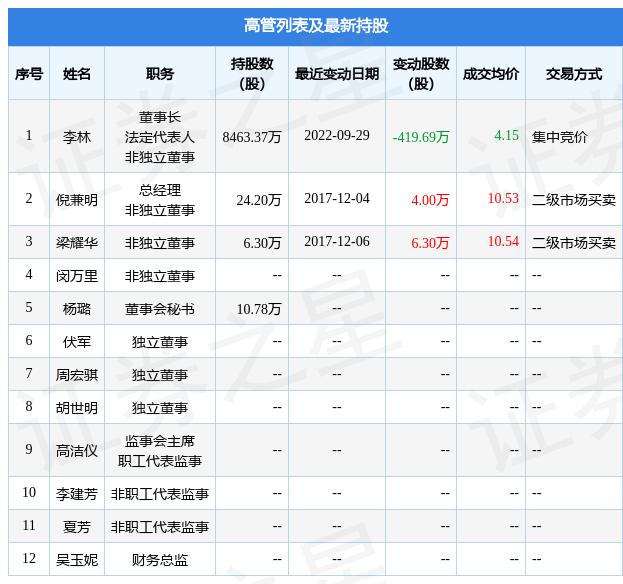Click the holding value 8463.37万
This screenshot has width=623, height=584.
point(252,137)
